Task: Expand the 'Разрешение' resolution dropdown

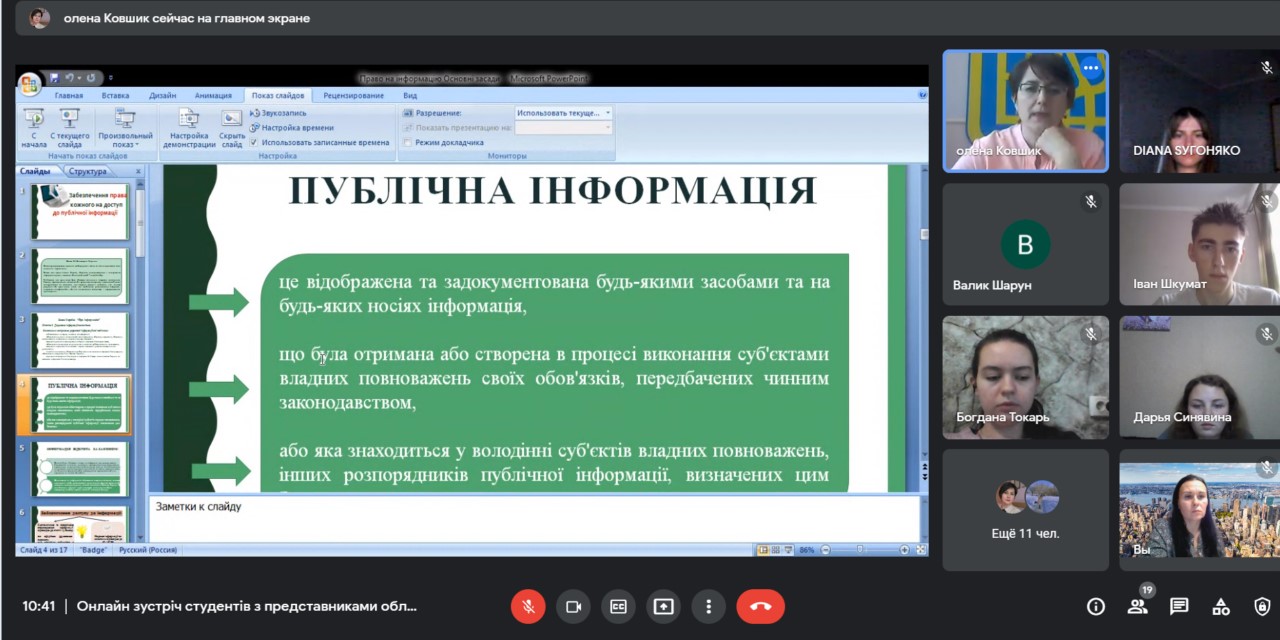Action: pos(607,113)
